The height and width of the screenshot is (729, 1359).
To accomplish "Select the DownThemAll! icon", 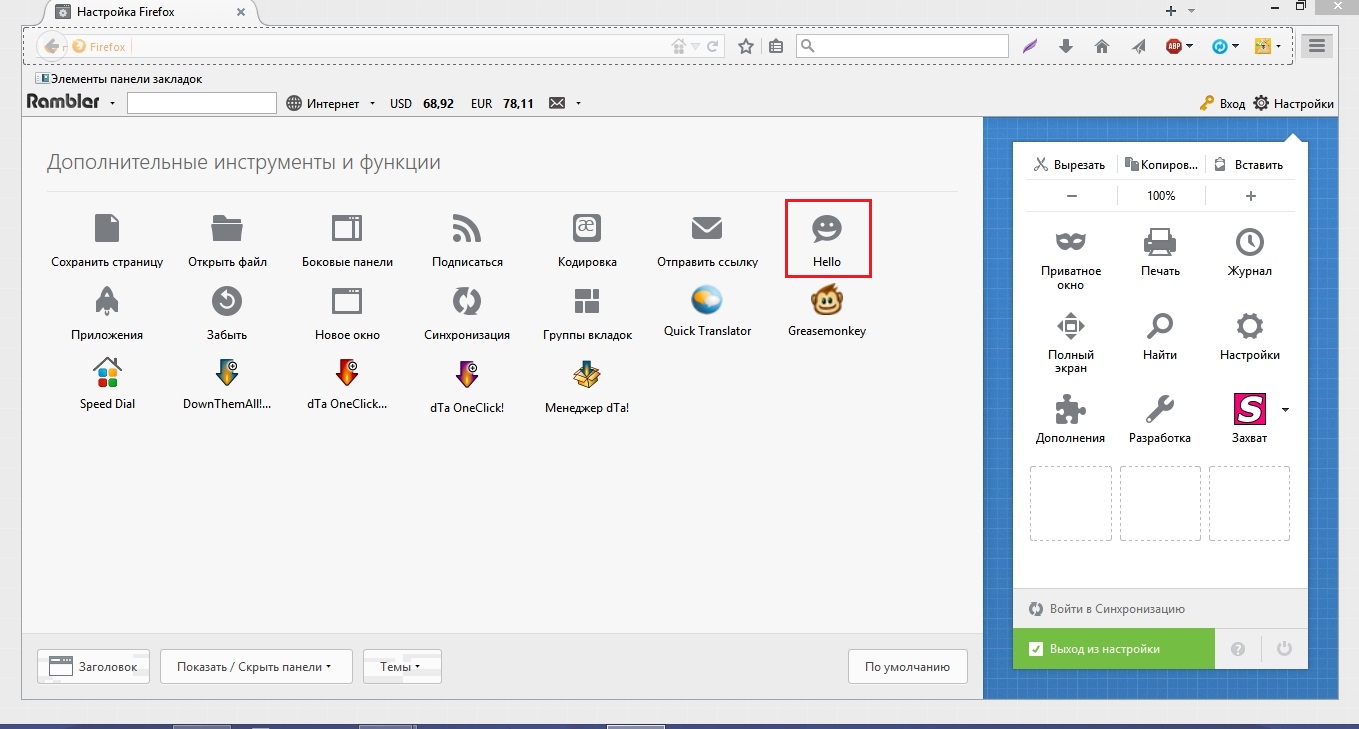I will pyautogui.click(x=227, y=373).
